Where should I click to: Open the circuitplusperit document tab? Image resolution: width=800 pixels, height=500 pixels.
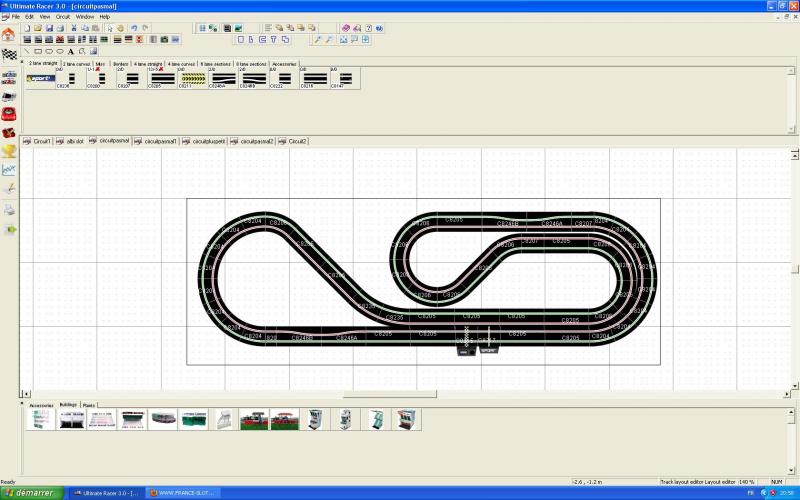pyautogui.click(x=207, y=141)
